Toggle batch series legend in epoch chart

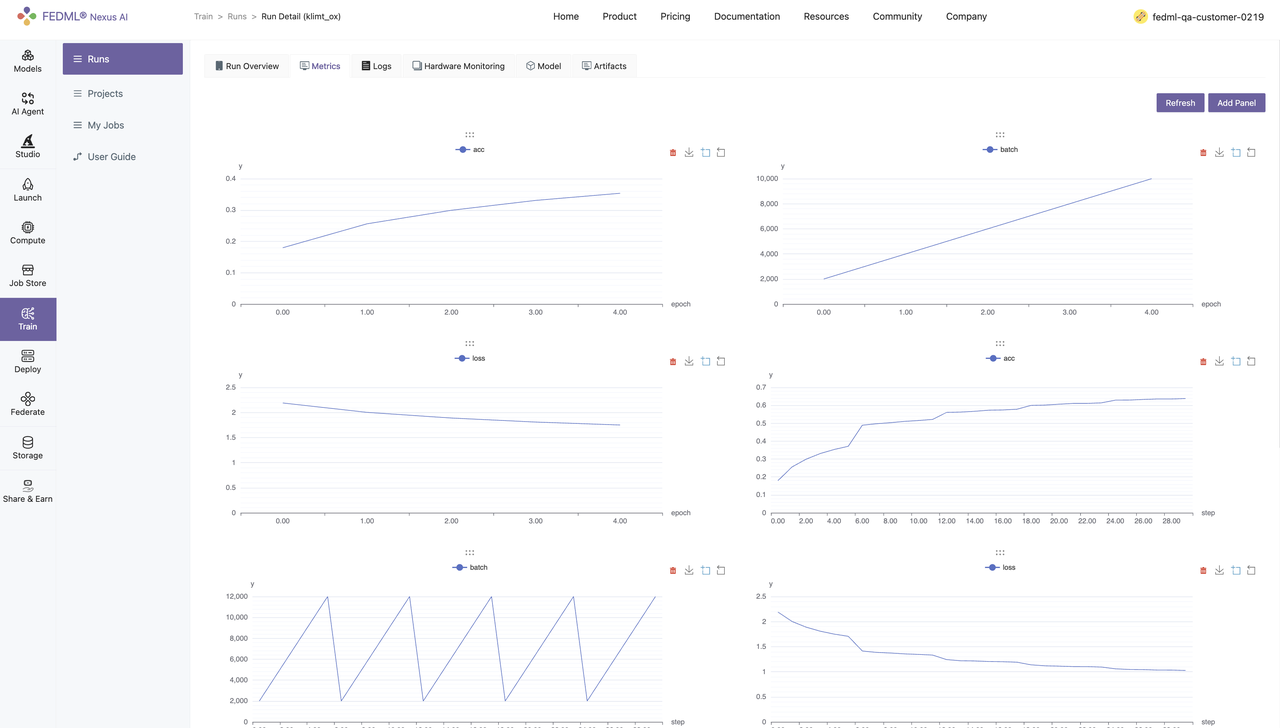1000,149
